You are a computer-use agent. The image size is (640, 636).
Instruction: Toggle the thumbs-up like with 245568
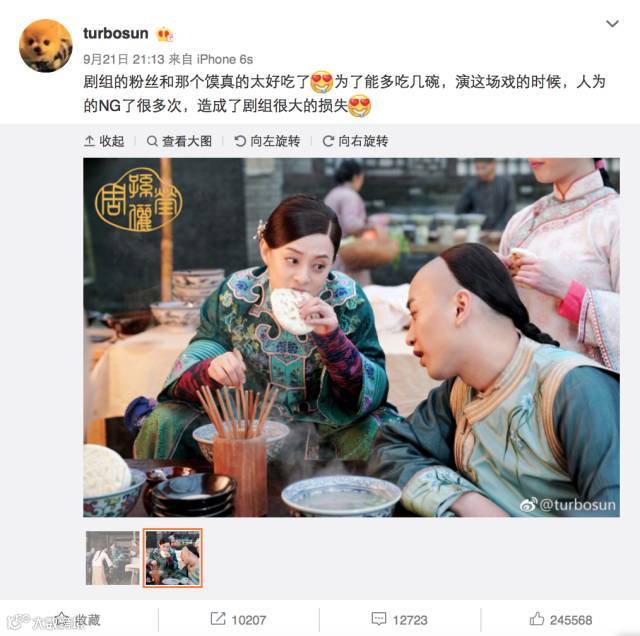[537, 619]
